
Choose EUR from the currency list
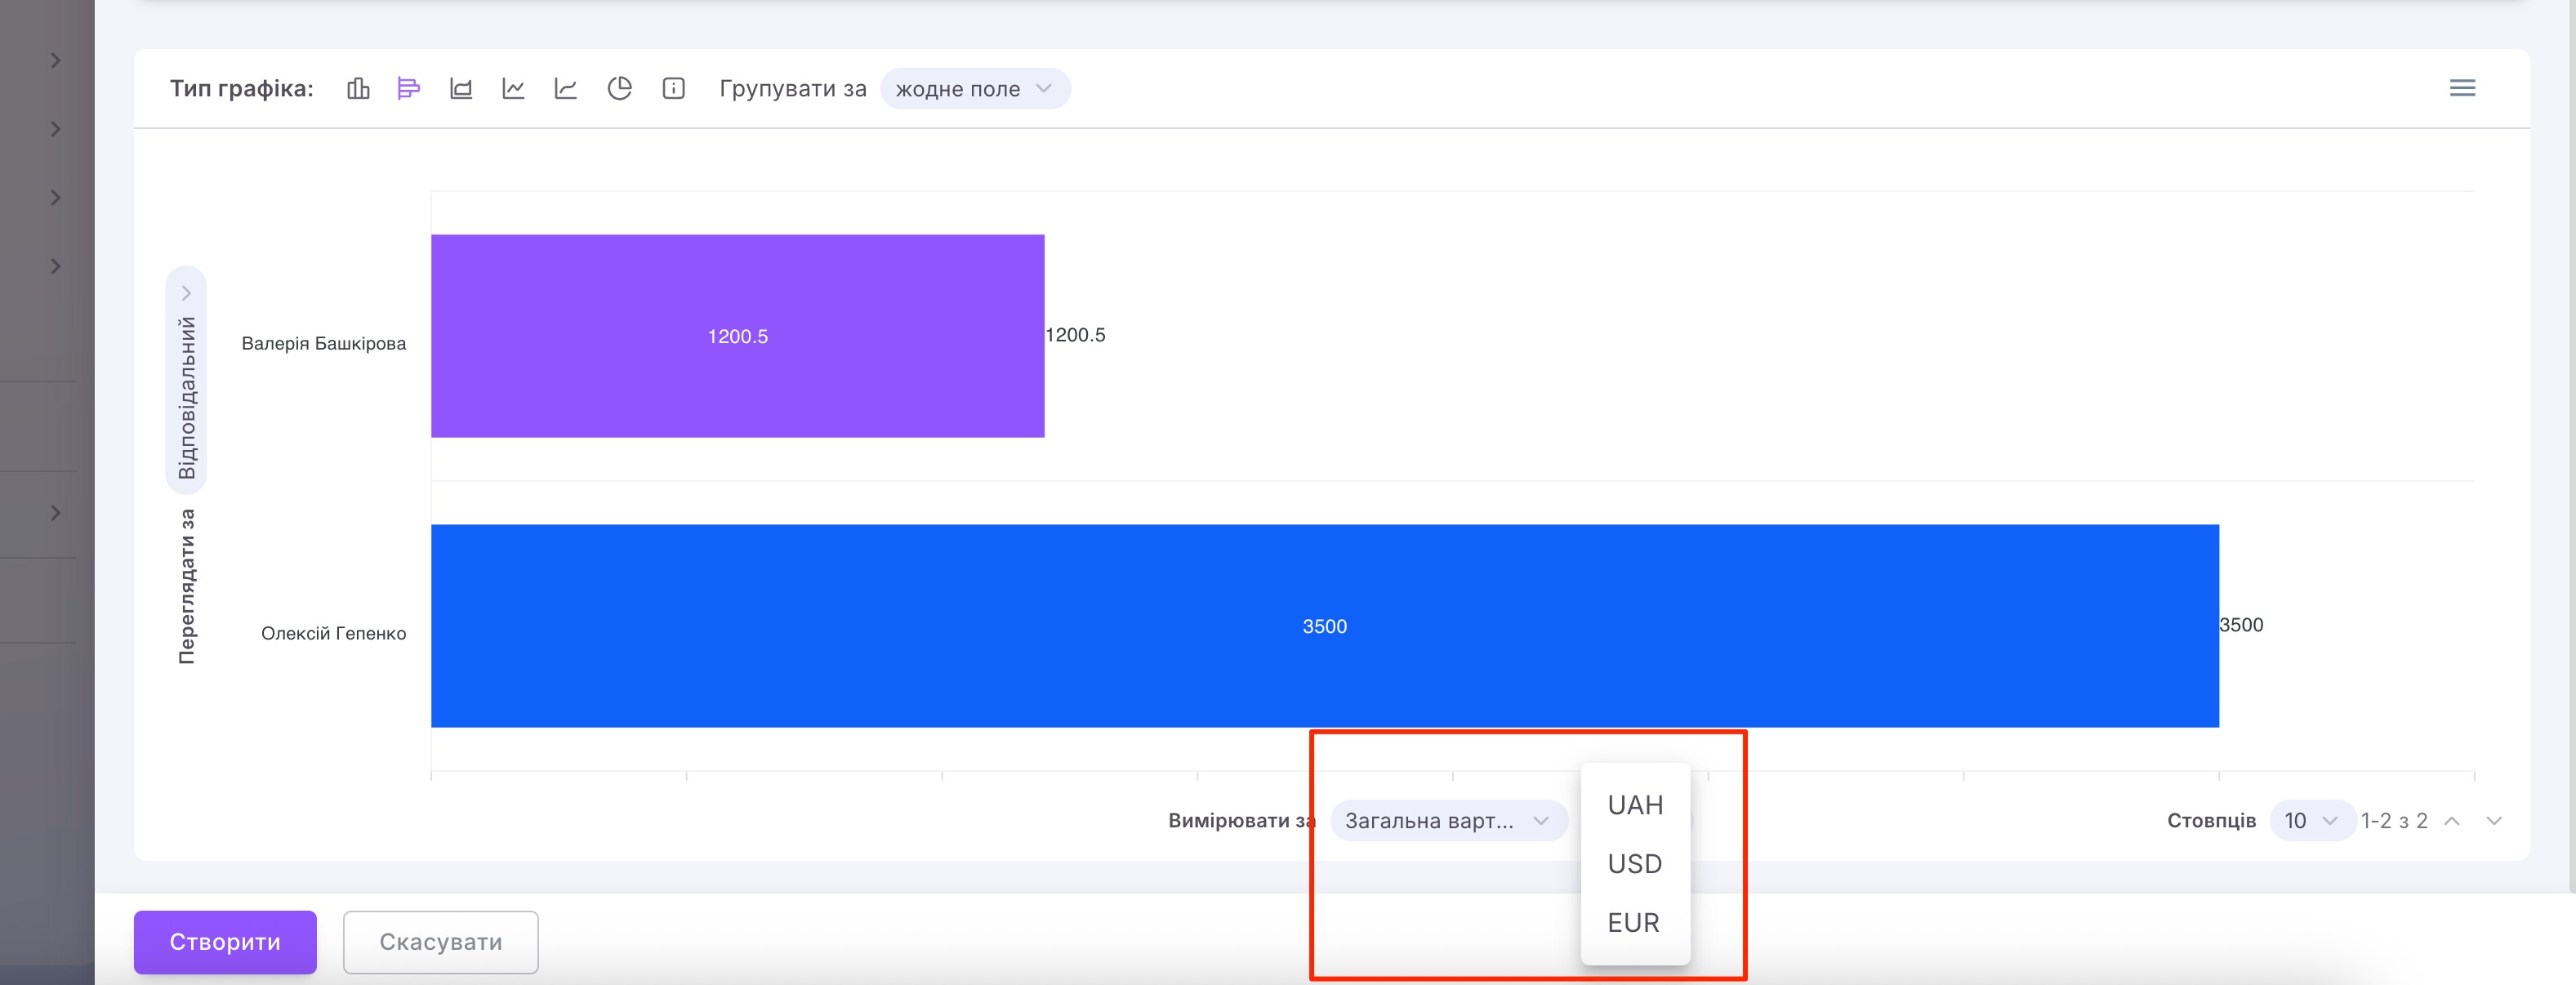click(1633, 923)
